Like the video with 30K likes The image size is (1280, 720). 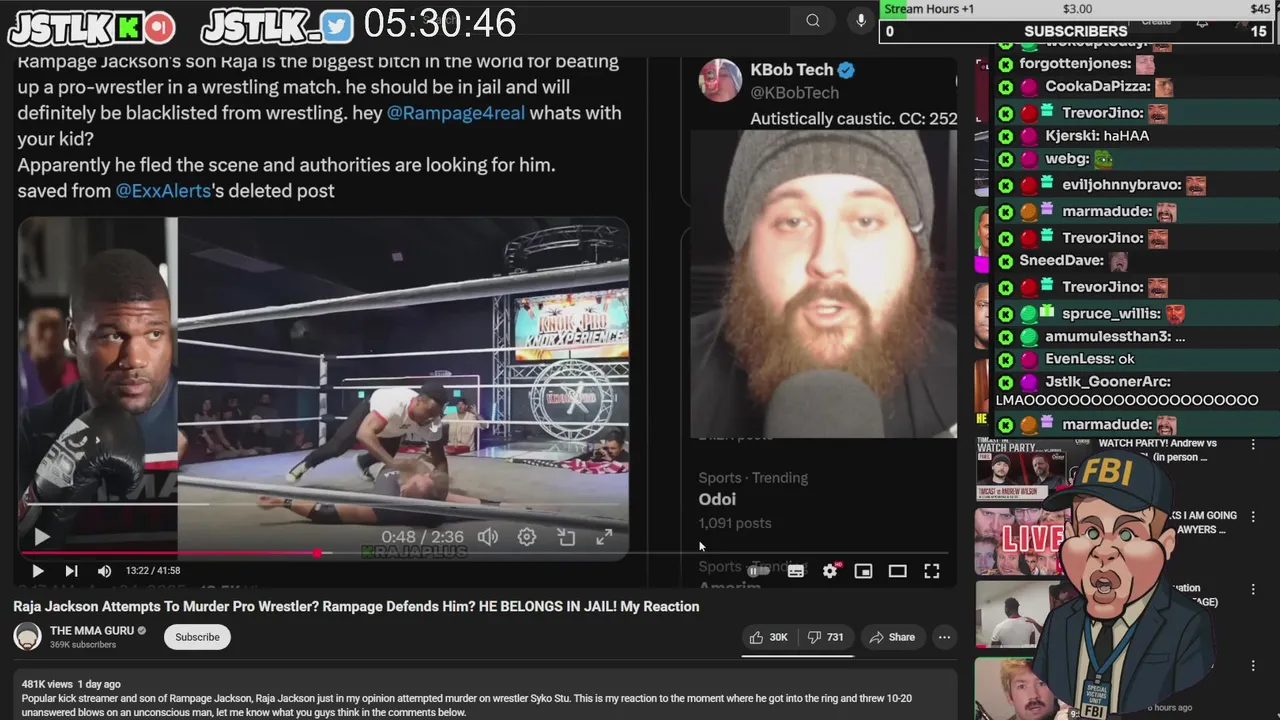(x=768, y=637)
